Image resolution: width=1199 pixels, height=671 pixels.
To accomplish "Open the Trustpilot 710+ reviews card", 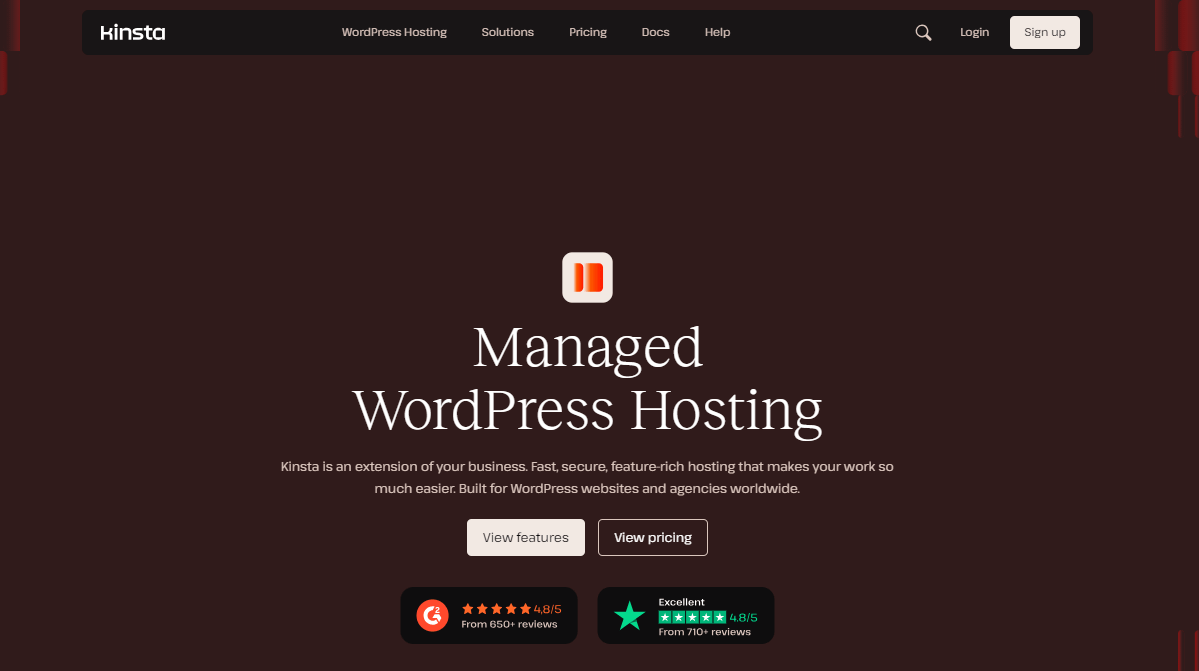I will click(x=686, y=615).
